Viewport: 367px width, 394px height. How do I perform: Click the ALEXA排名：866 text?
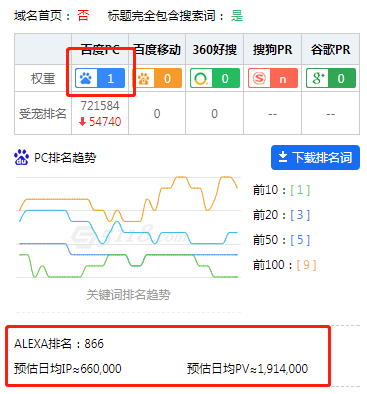pyautogui.click(x=59, y=343)
